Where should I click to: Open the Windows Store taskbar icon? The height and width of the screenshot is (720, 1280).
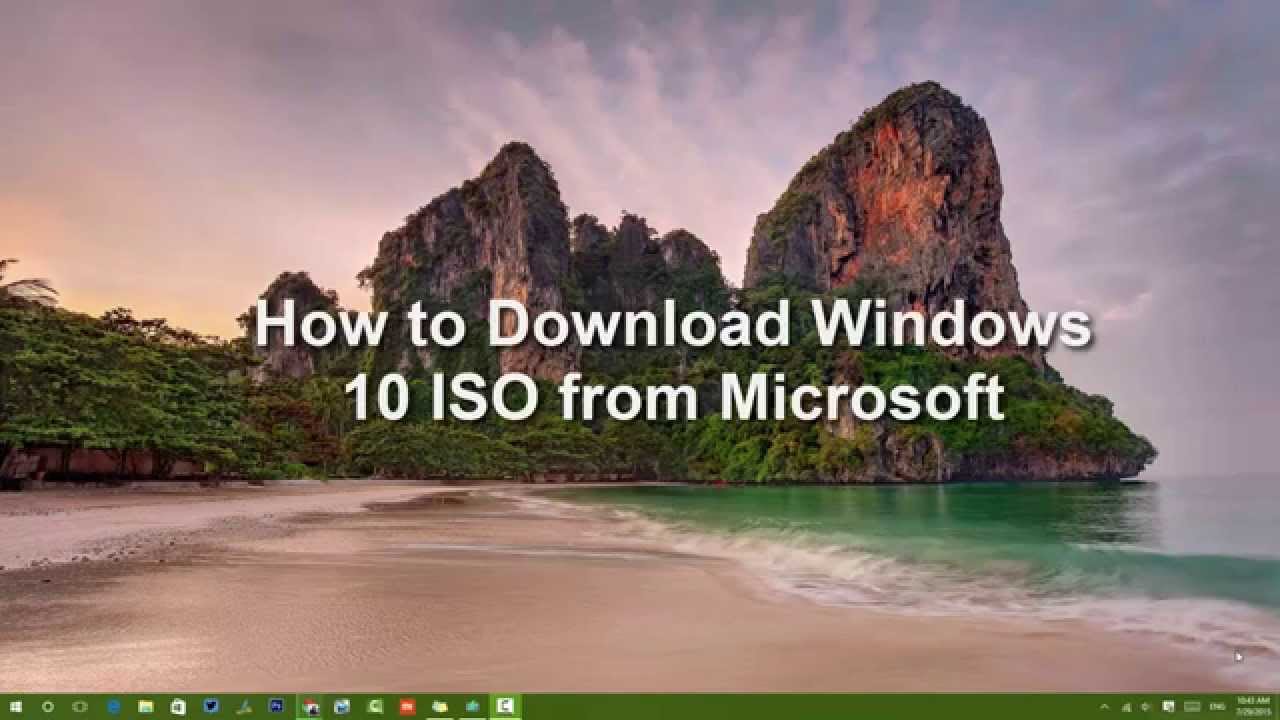[178, 706]
